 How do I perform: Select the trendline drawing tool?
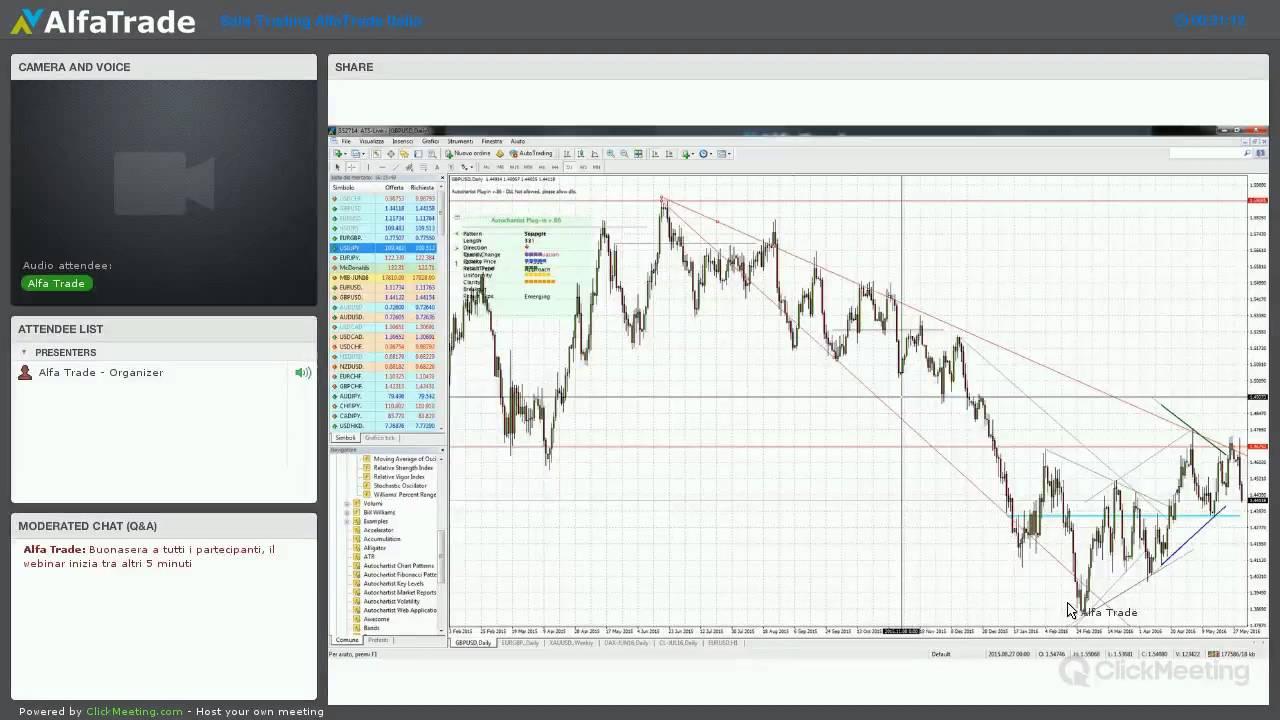coord(396,167)
